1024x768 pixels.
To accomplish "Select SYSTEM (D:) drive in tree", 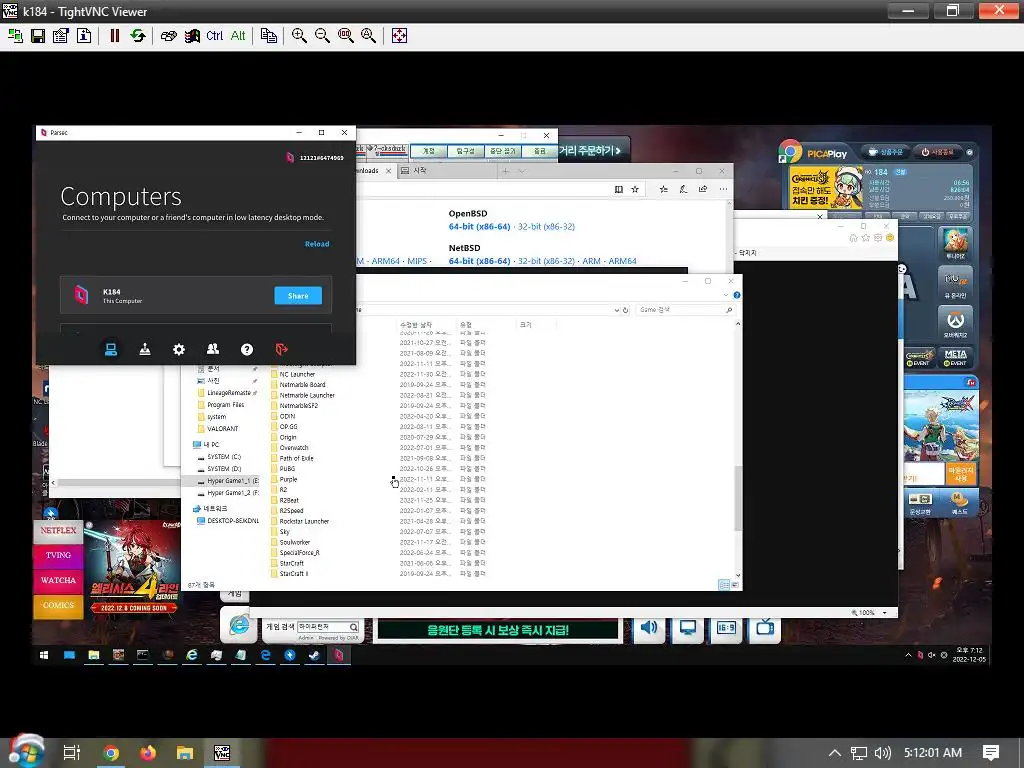I will pos(224,468).
